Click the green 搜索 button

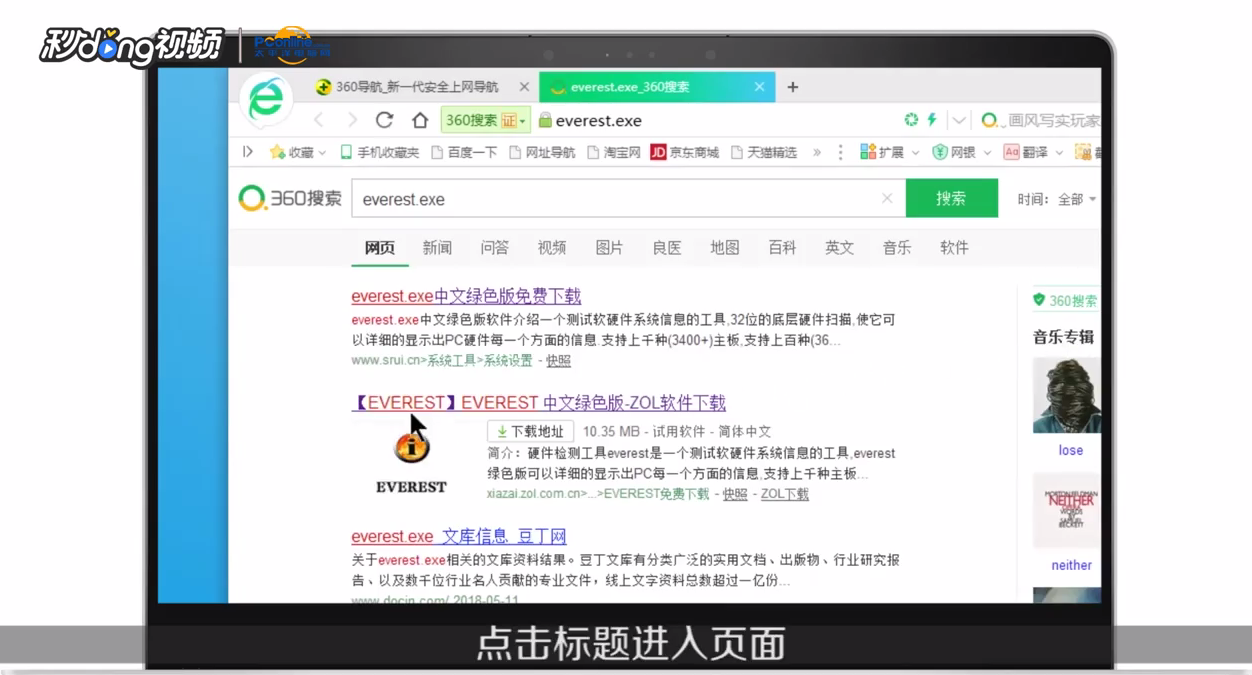[x=951, y=198]
